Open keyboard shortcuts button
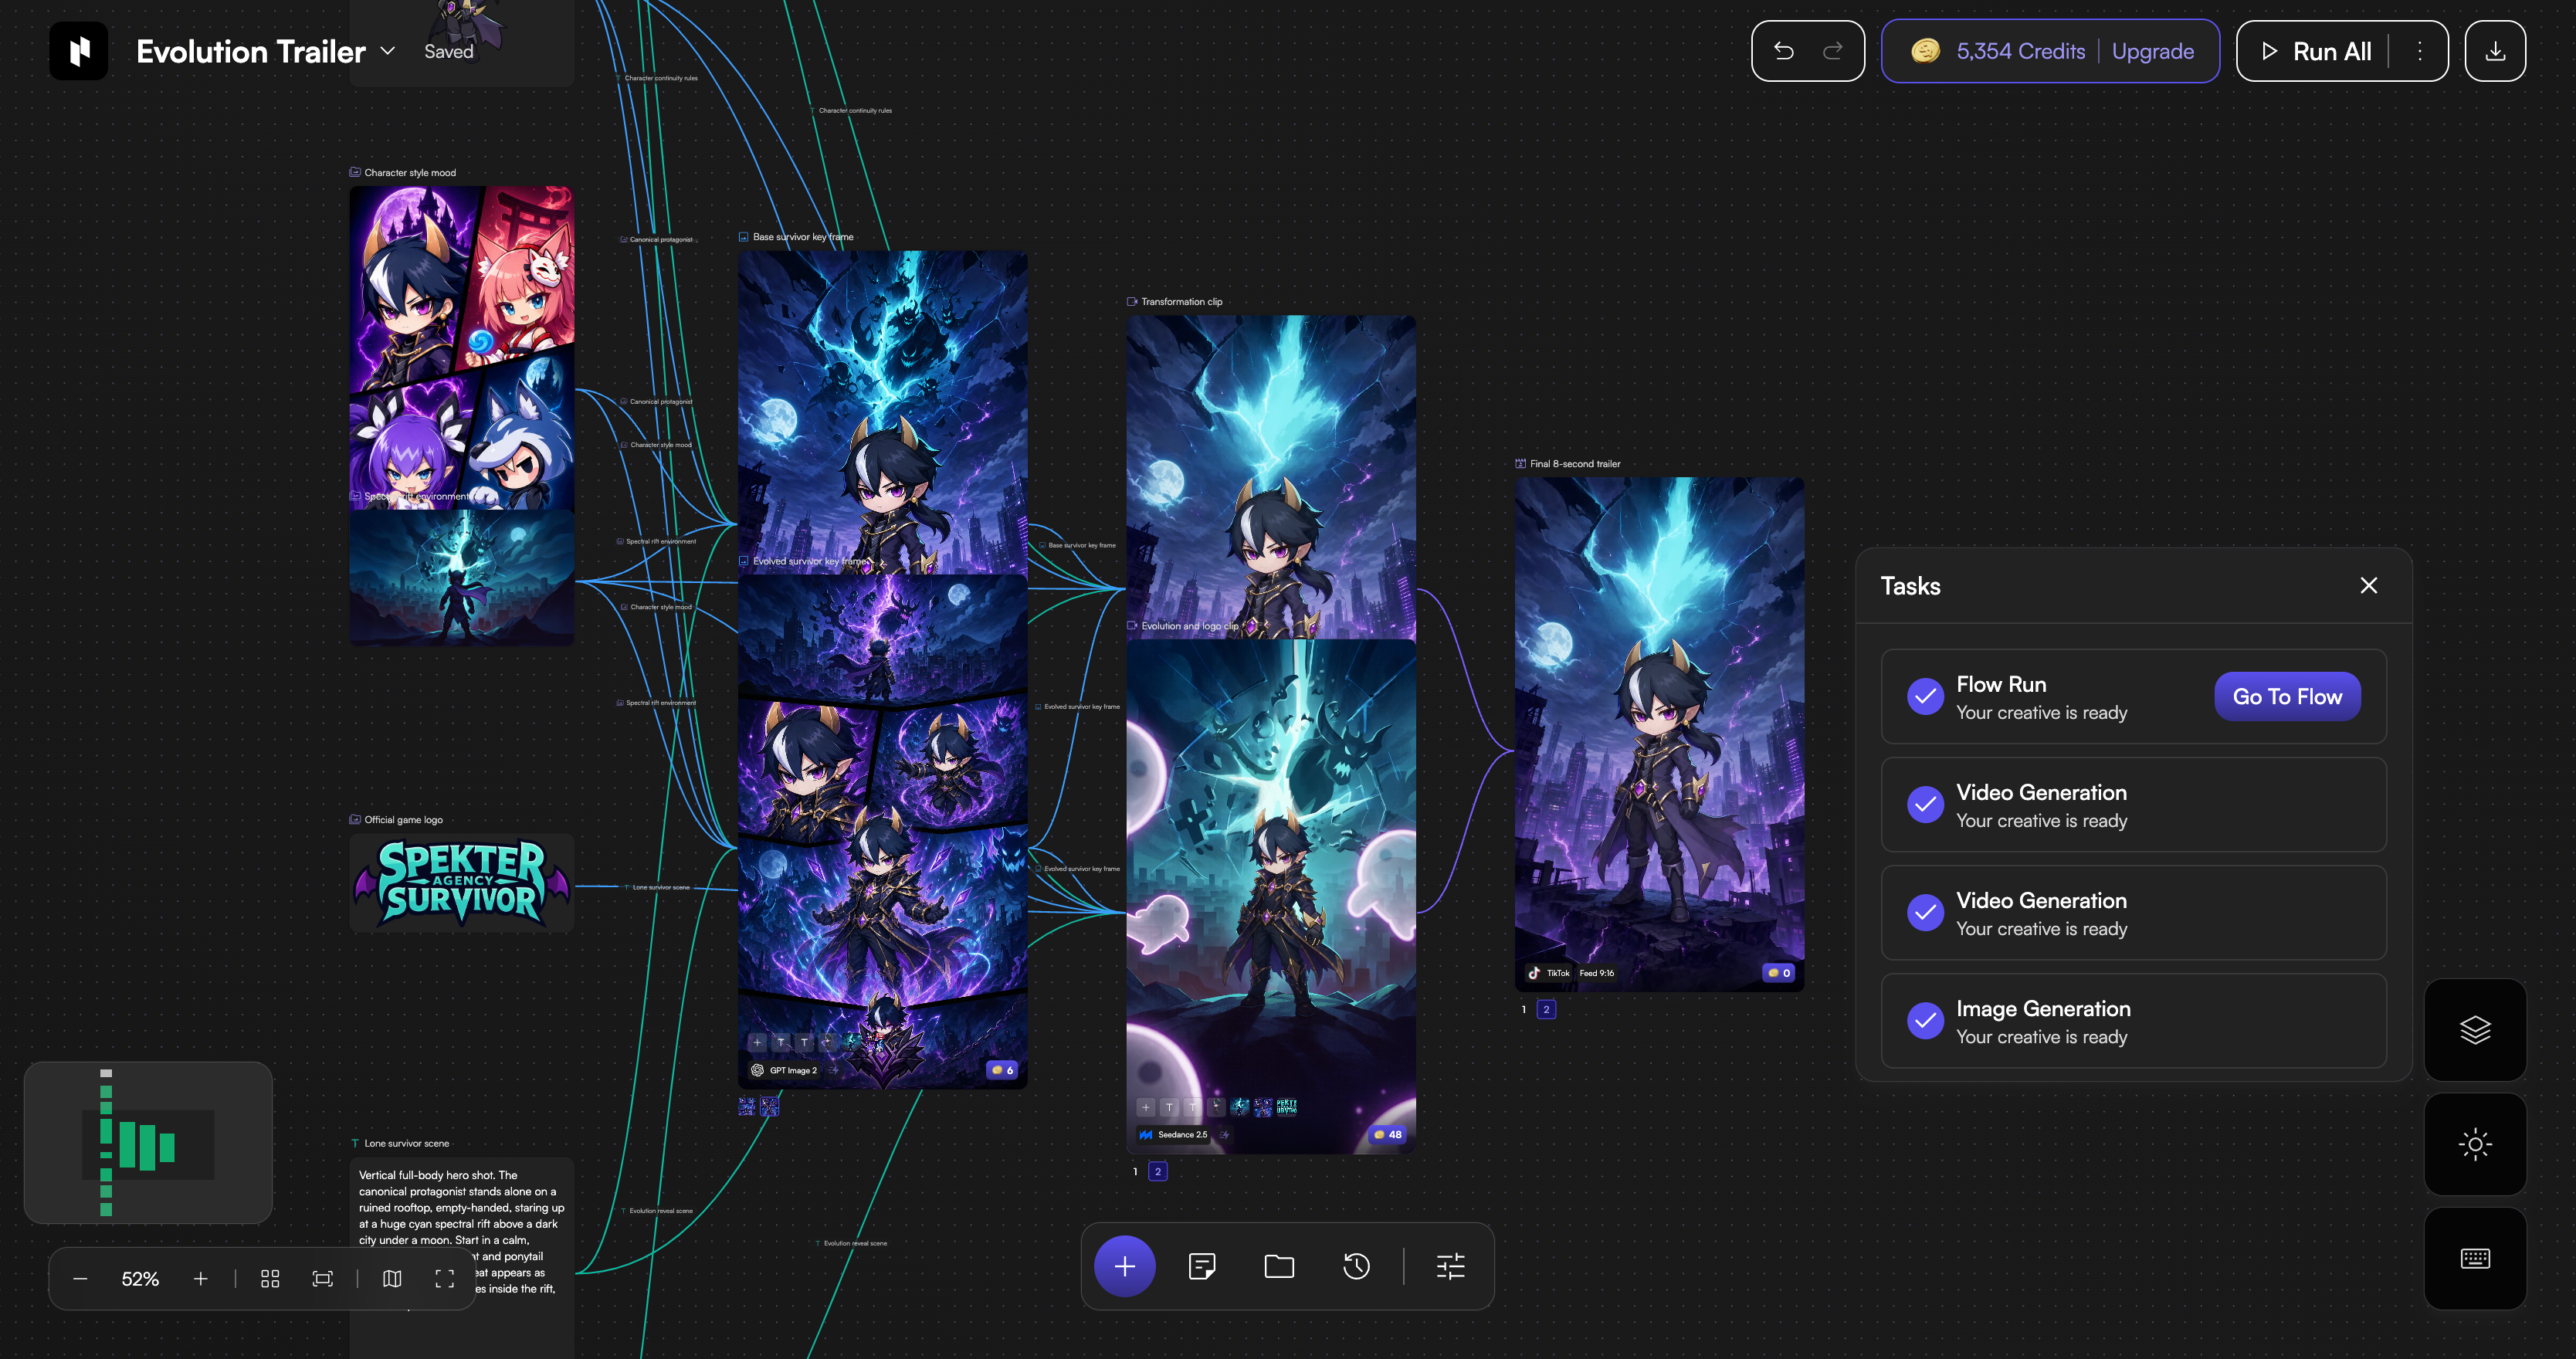 tap(2475, 1258)
